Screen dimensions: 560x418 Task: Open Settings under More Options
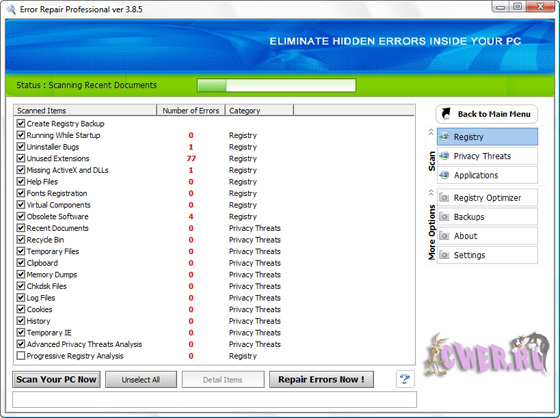487,255
